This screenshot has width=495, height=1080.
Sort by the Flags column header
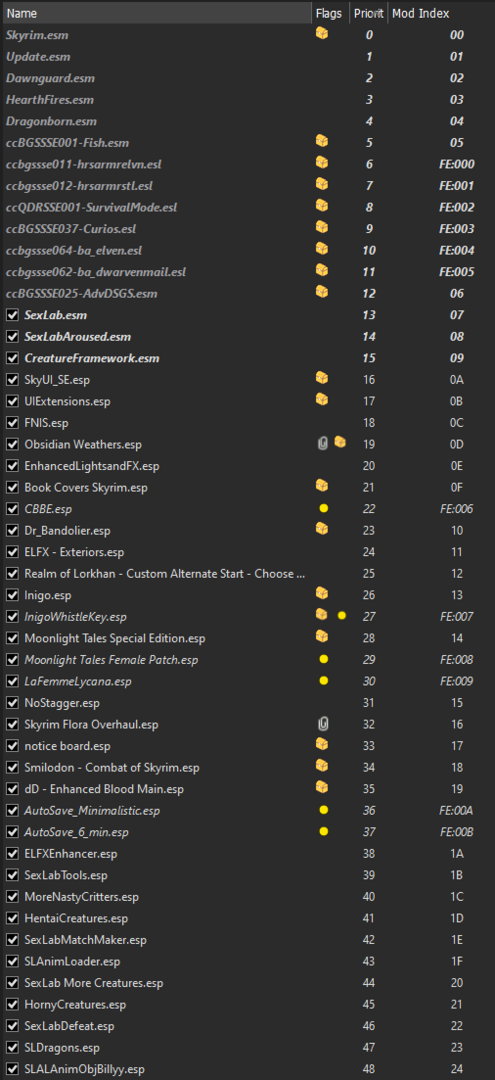[330, 13]
